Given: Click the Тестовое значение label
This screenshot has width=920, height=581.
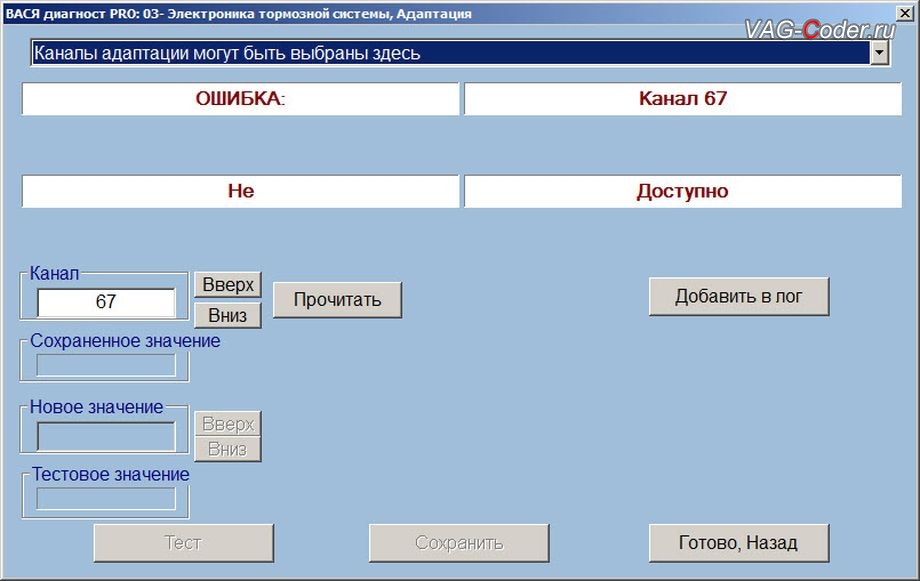Looking at the screenshot, I should pos(110,474).
